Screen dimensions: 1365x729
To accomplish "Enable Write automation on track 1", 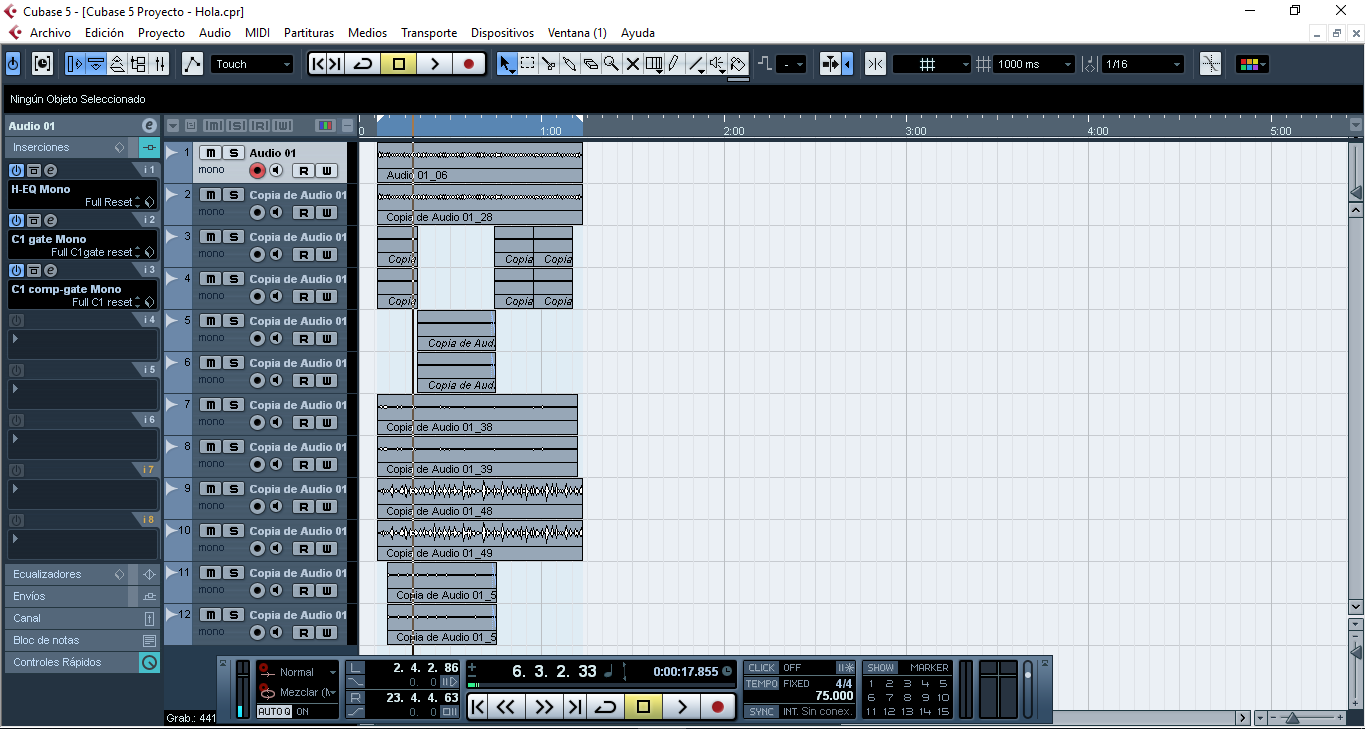I will [x=326, y=171].
